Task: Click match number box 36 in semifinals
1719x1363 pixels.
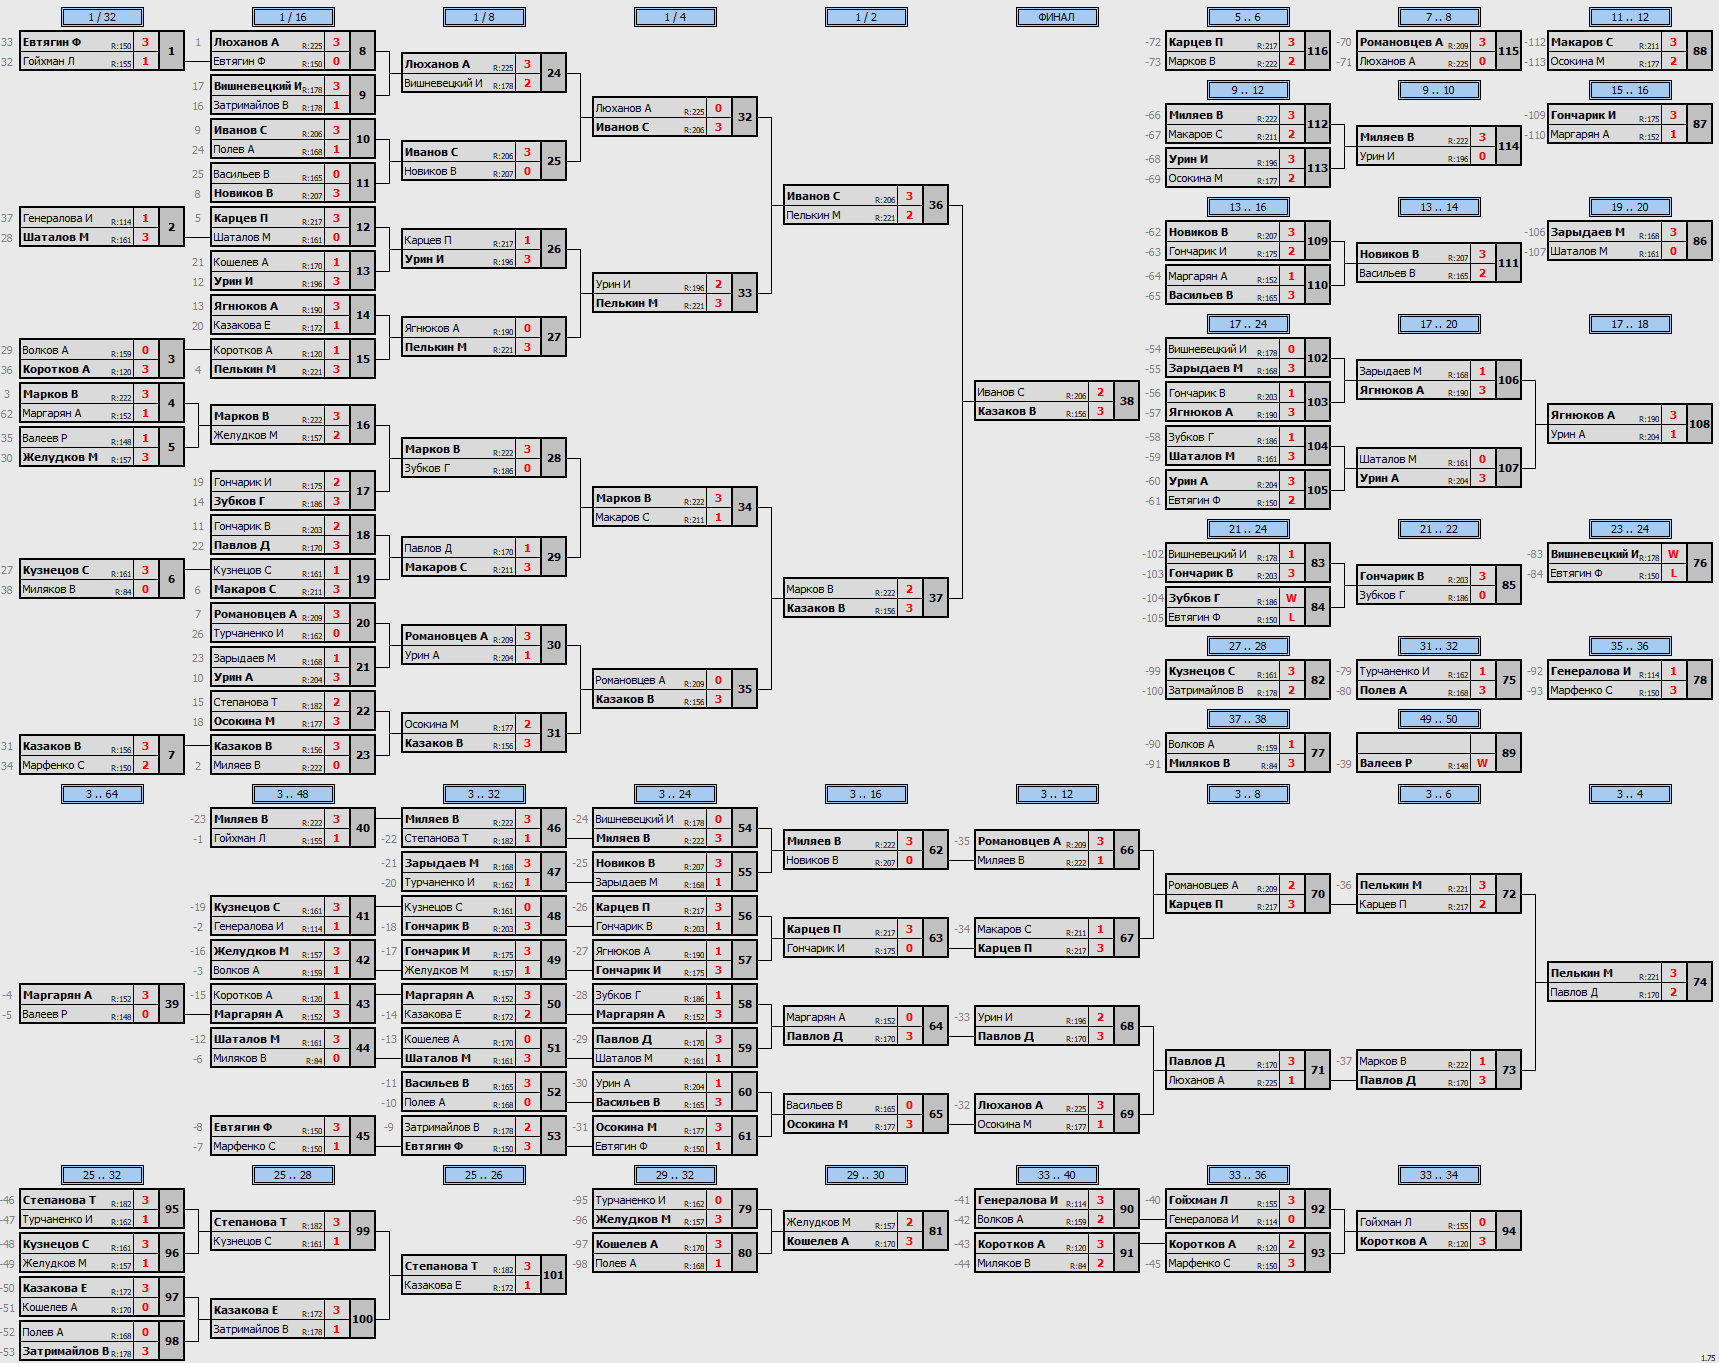Action: [936, 205]
